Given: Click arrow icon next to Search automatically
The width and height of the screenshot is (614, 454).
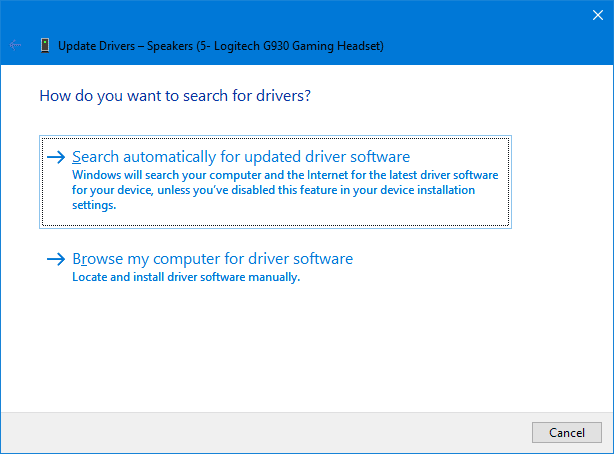Looking at the screenshot, I should 56,157.
